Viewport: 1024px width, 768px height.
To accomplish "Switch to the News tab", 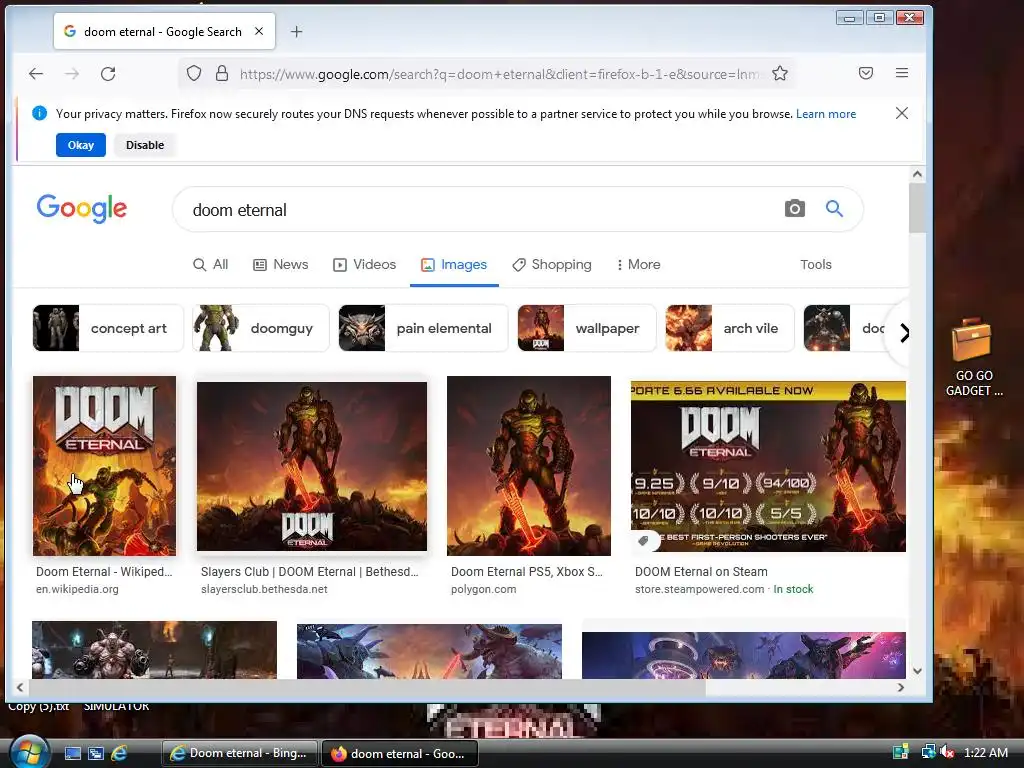I will pyautogui.click(x=281, y=264).
